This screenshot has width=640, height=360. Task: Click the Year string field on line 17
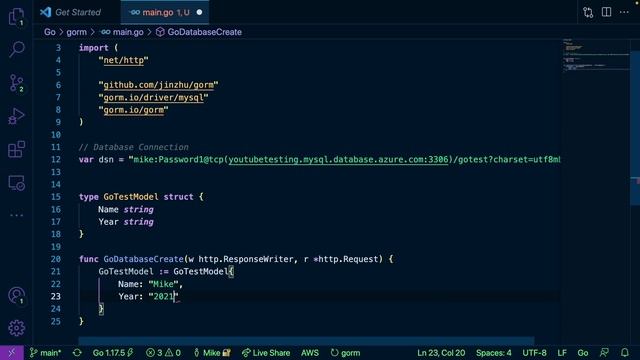coord(126,222)
